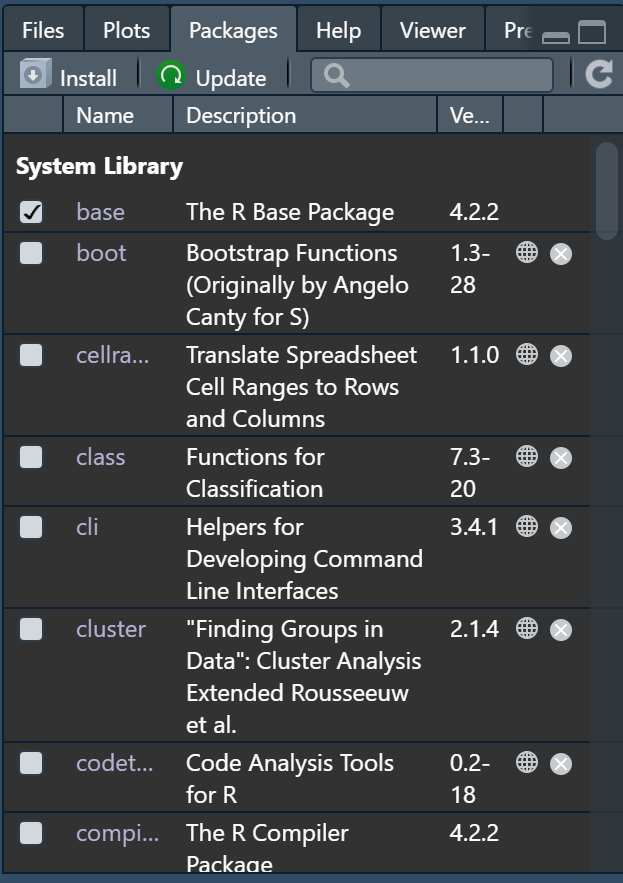Select the Packages tab

233,30
